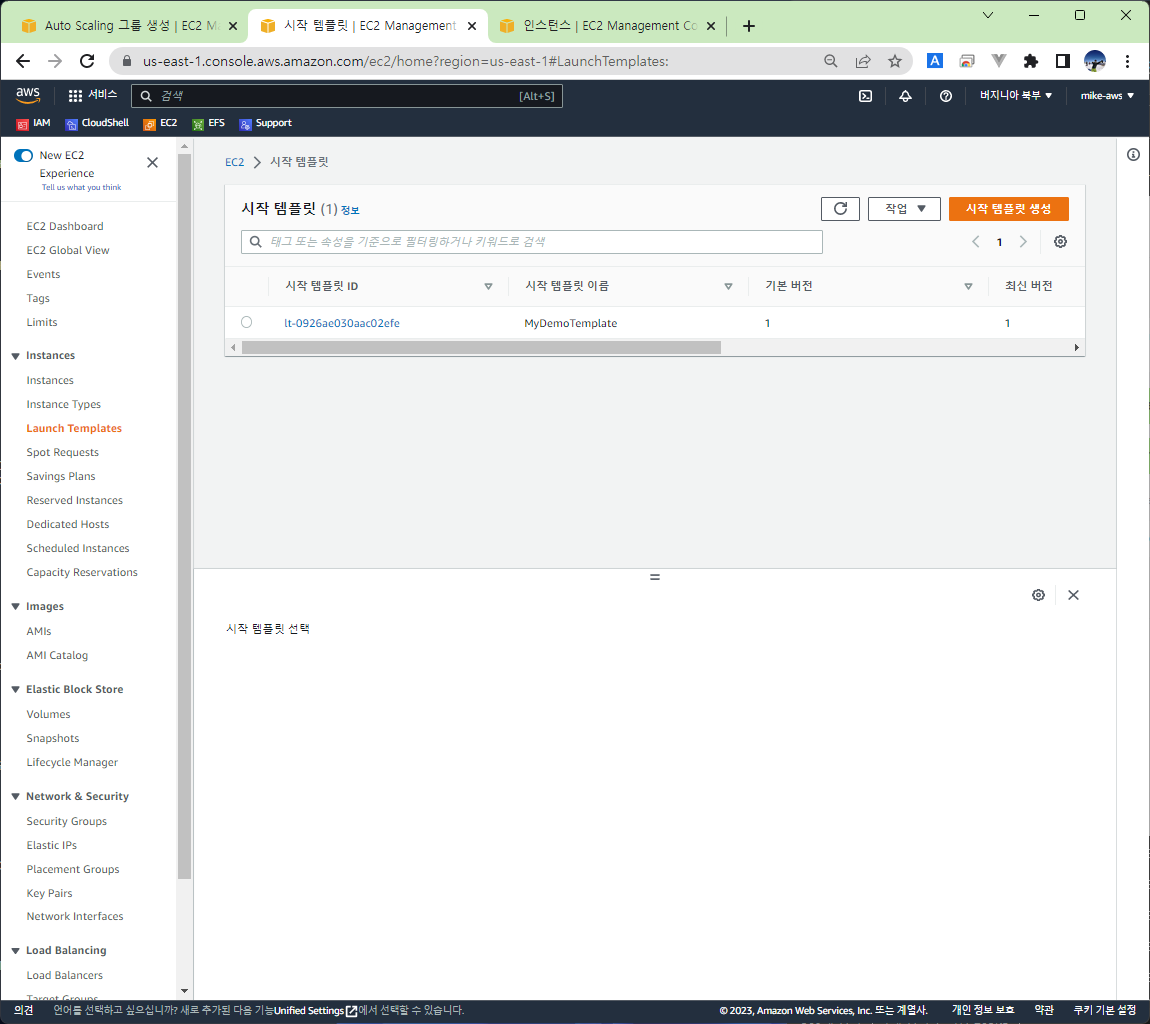Focus the template filter search field

point(532,242)
